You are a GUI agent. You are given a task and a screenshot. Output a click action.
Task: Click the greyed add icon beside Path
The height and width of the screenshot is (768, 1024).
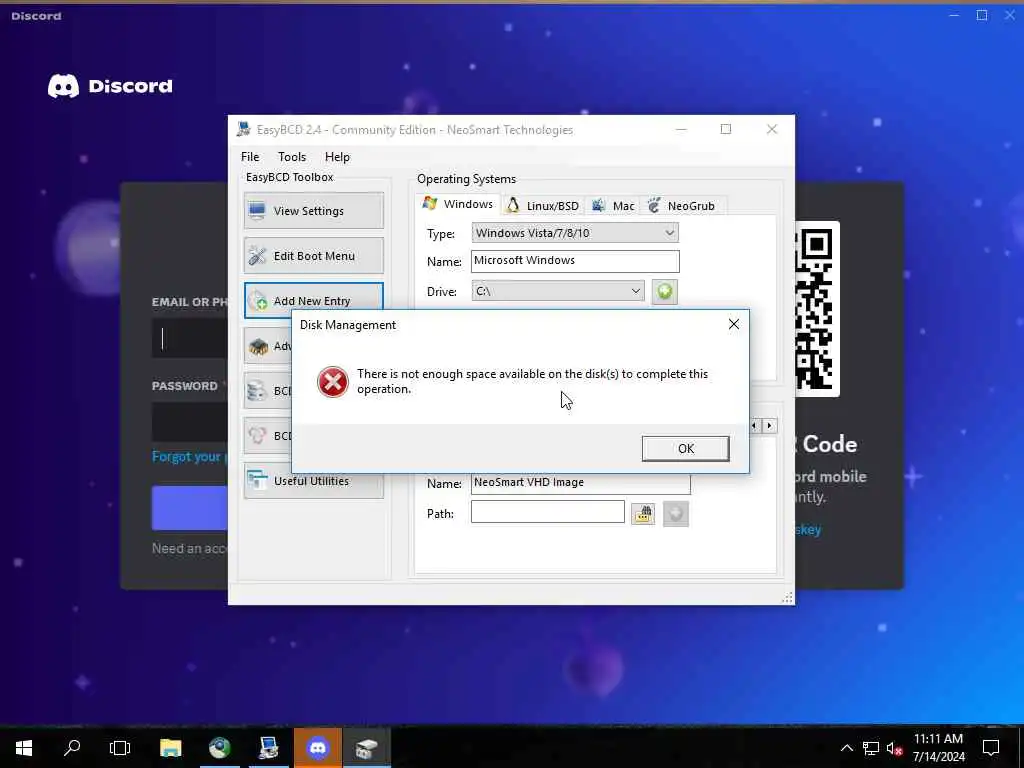676,514
